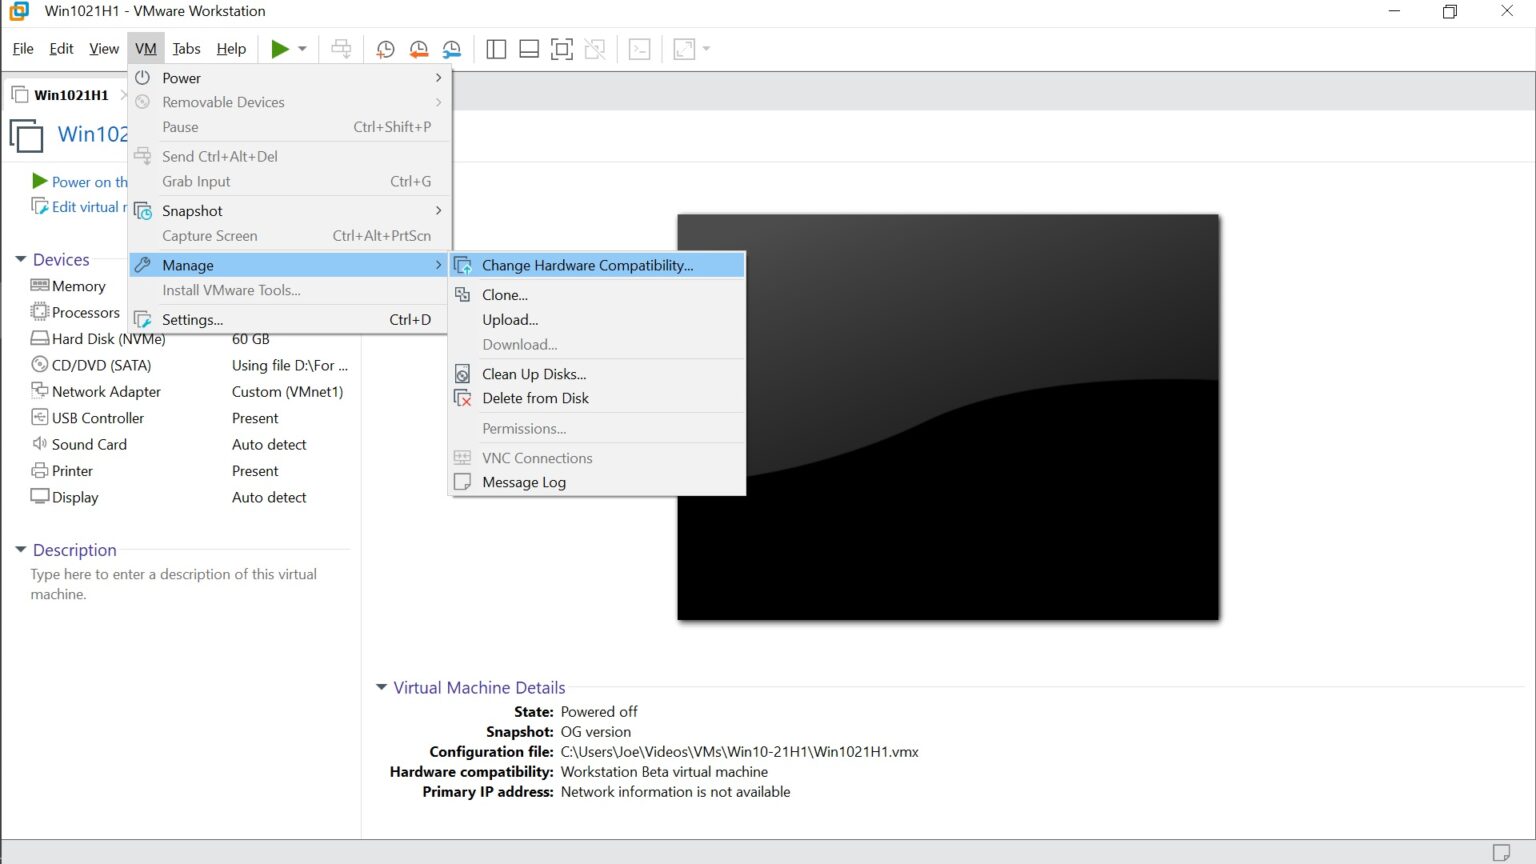The height and width of the screenshot is (864, 1536).
Task: Select the Network Adapter device
Action: 105,391
